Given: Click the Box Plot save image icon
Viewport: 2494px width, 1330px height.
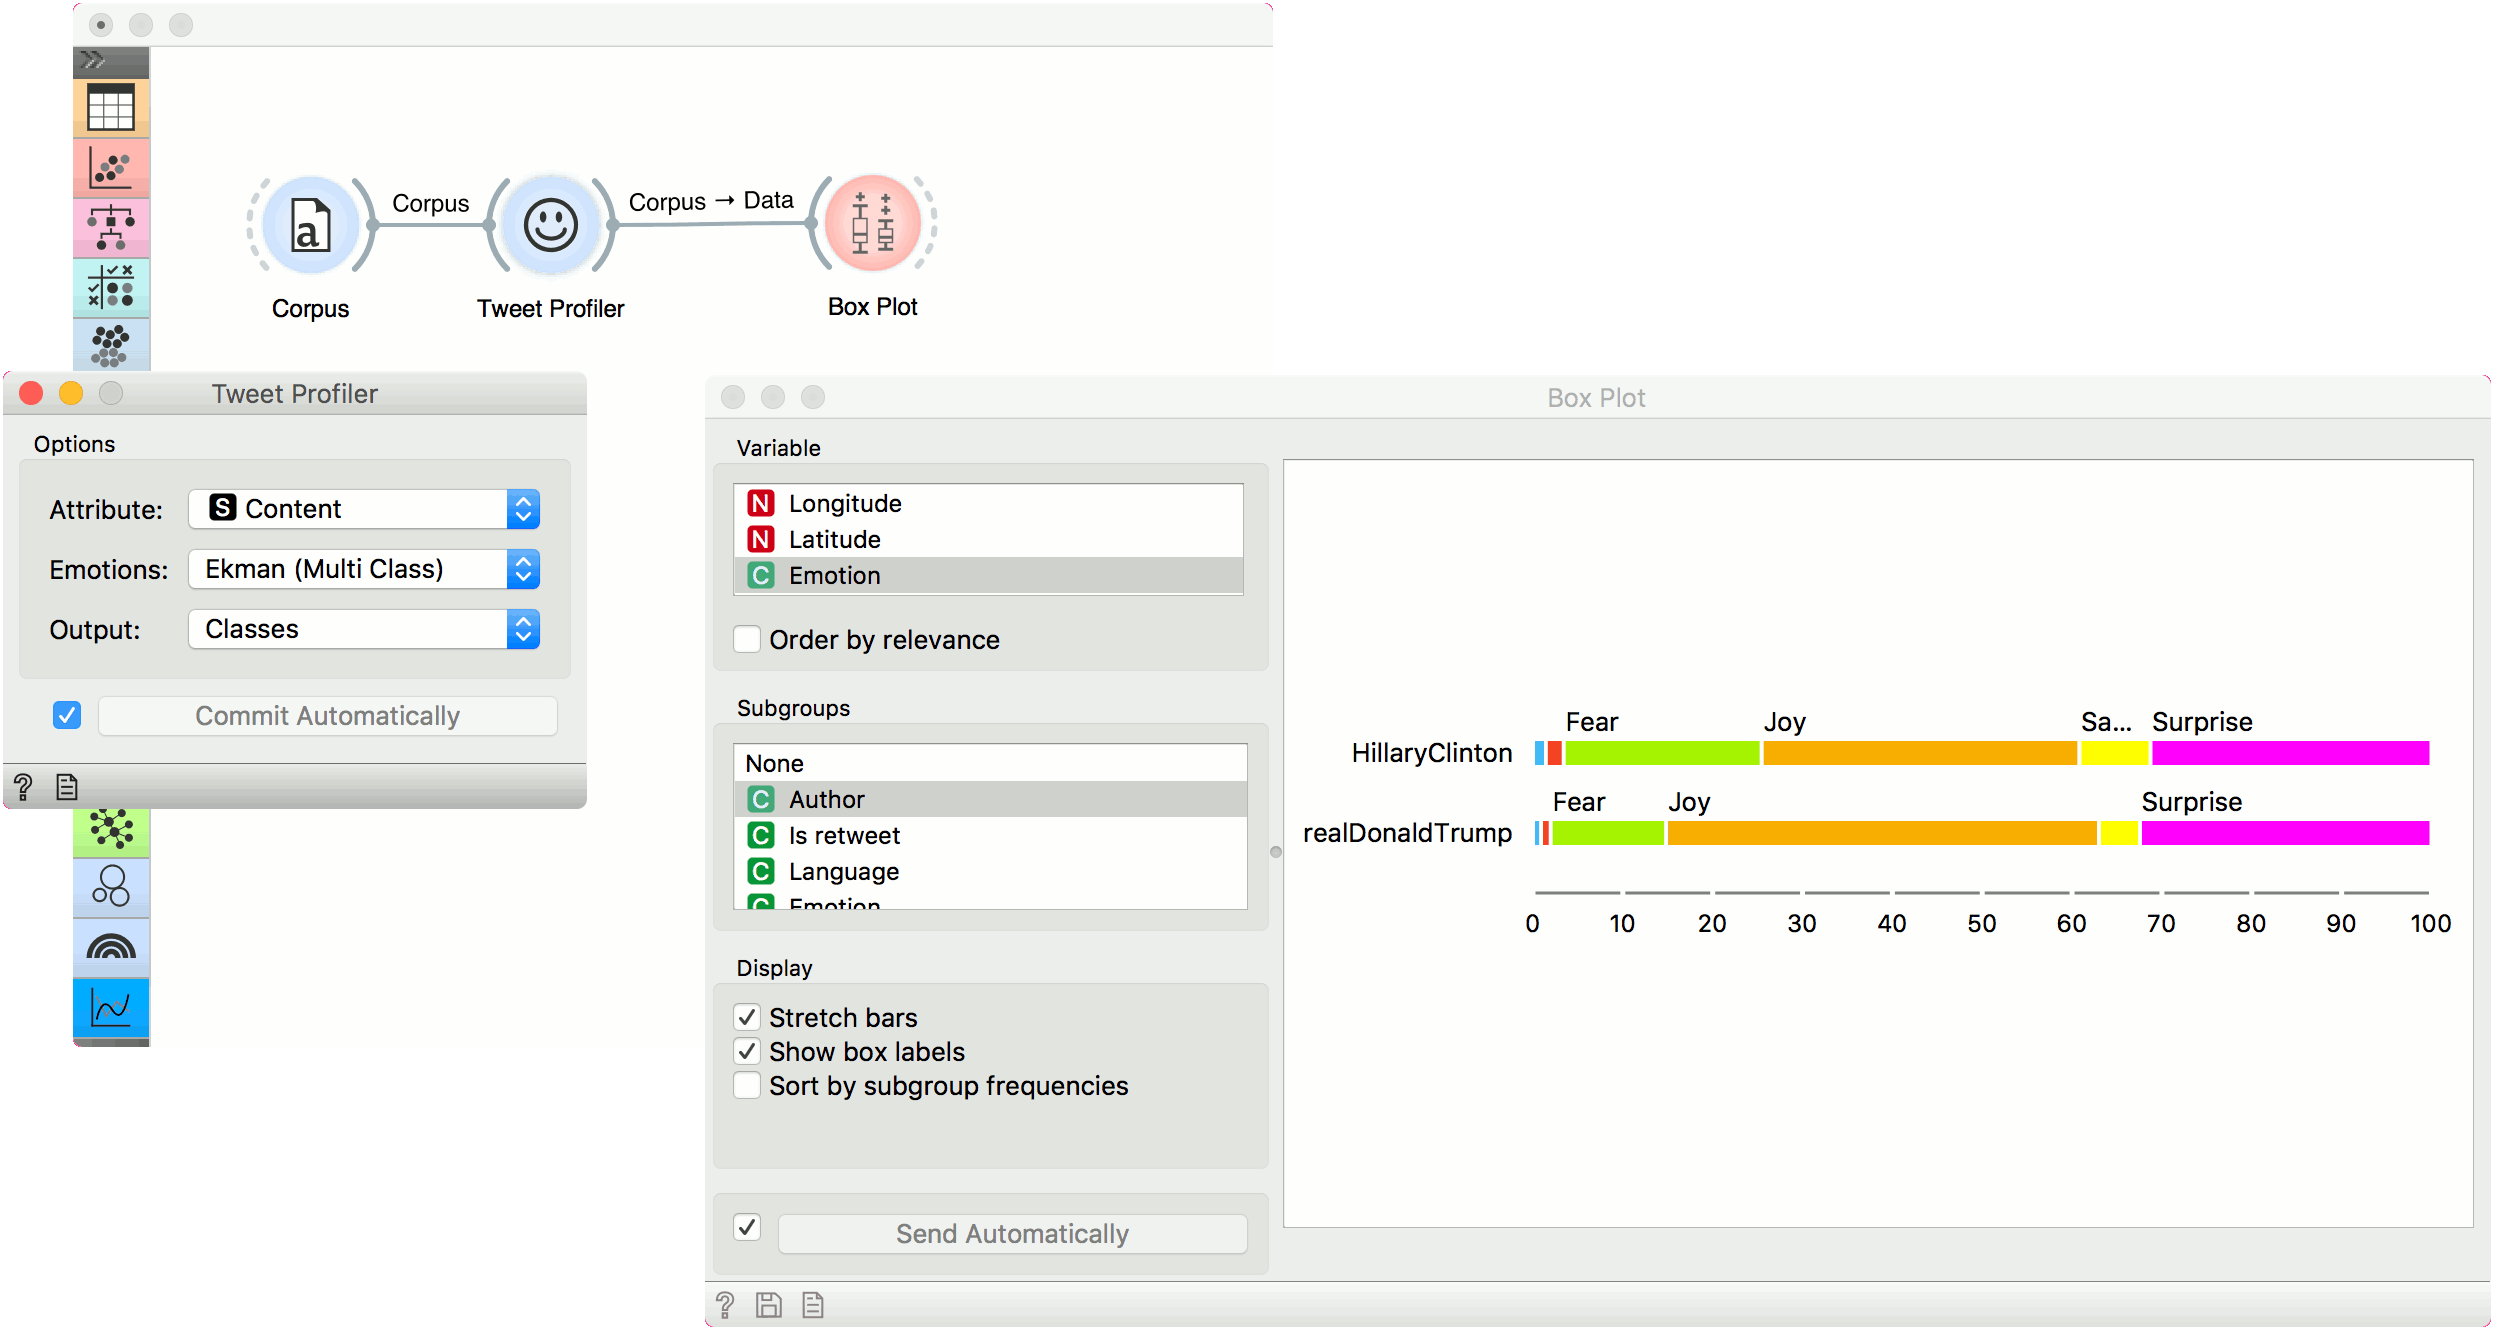Looking at the screenshot, I should coord(768,1305).
